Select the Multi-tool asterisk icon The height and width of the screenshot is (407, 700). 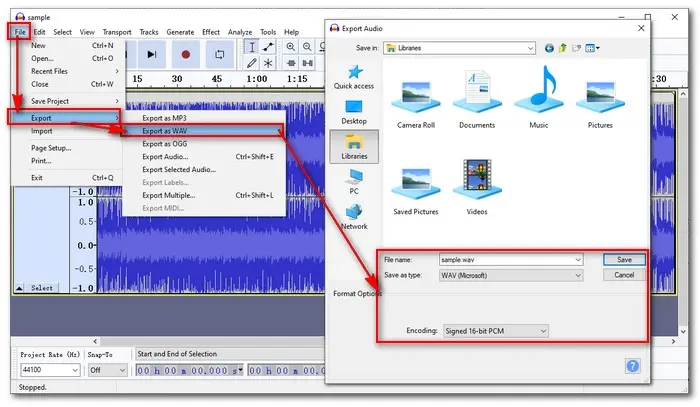pos(268,63)
